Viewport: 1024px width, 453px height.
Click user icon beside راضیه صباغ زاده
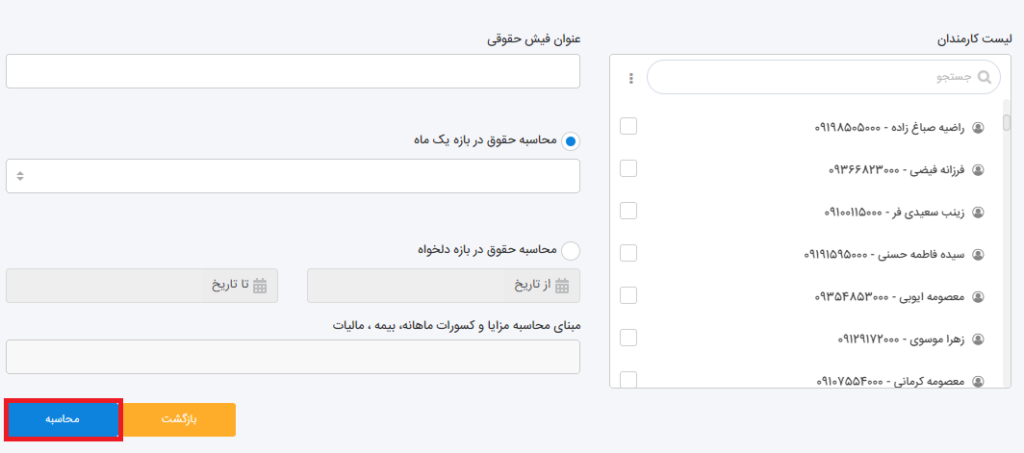(x=978, y=128)
